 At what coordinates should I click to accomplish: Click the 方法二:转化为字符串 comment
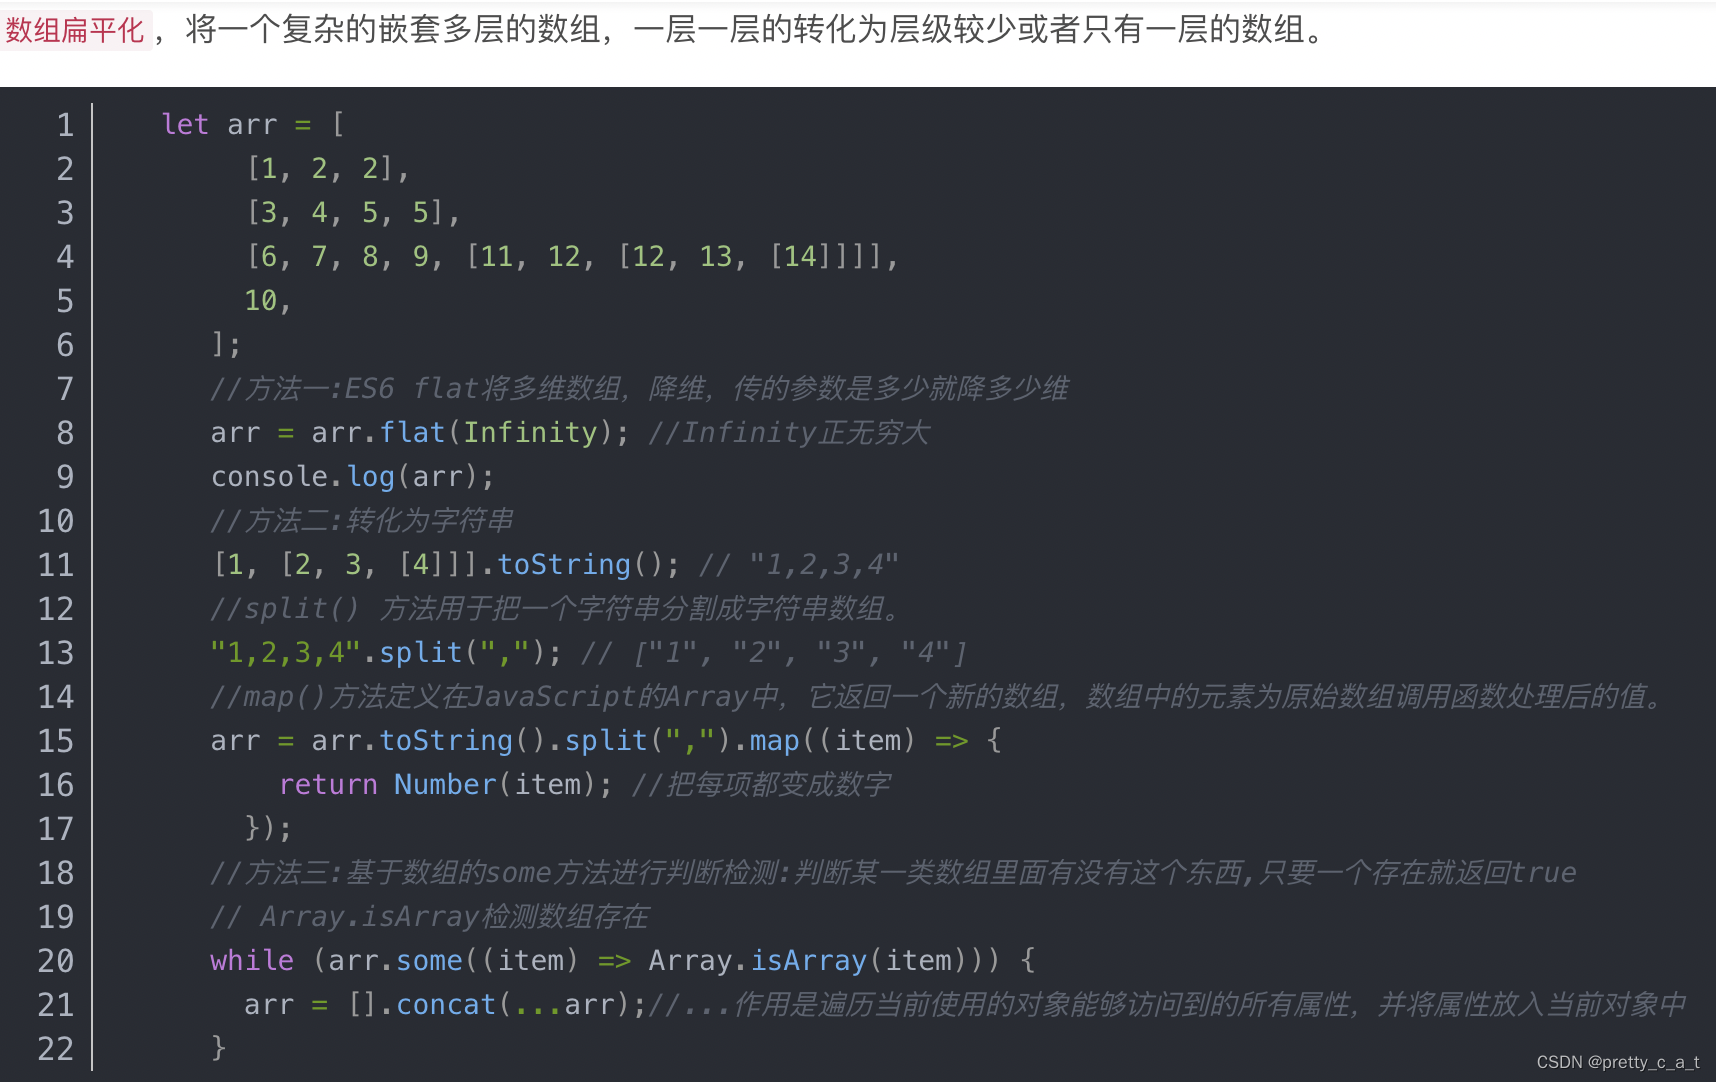click(362, 521)
